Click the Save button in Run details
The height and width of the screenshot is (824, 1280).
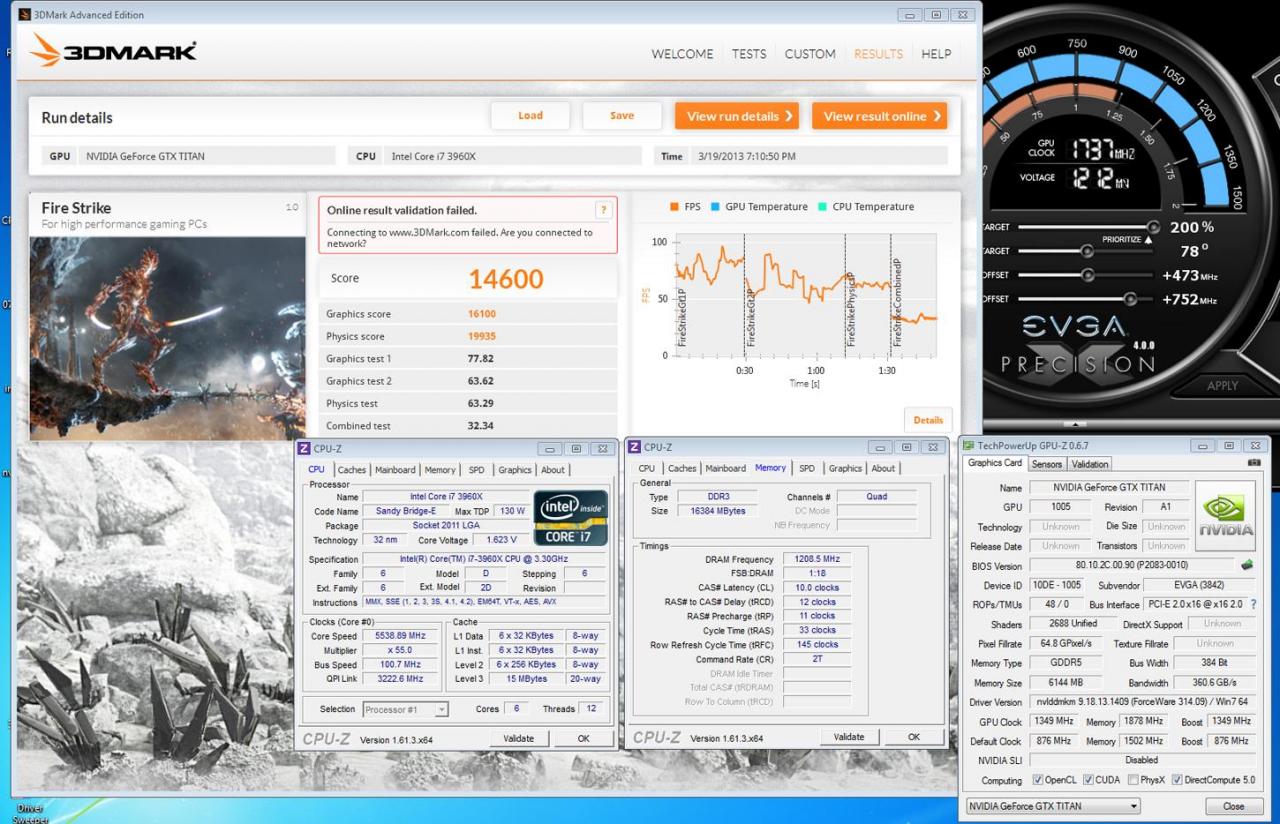622,116
